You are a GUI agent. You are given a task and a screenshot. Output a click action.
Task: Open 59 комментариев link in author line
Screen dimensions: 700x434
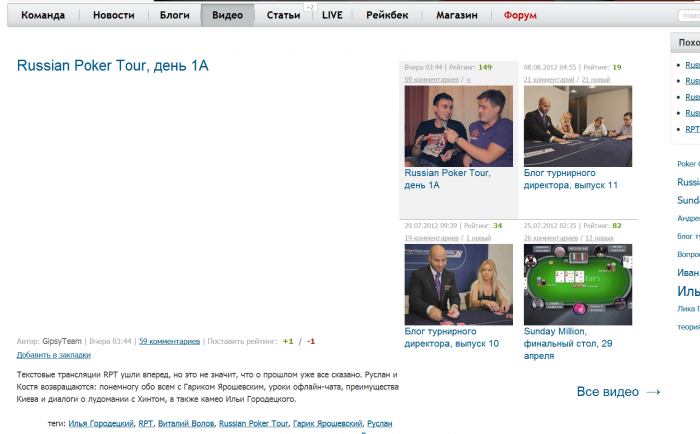169,341
